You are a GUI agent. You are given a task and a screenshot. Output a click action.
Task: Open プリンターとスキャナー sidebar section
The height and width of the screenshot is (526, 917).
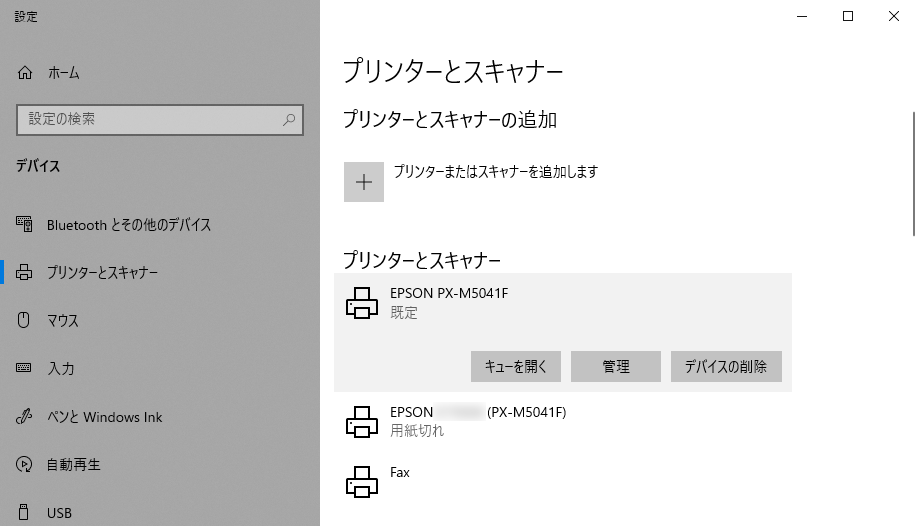point(102,273)
